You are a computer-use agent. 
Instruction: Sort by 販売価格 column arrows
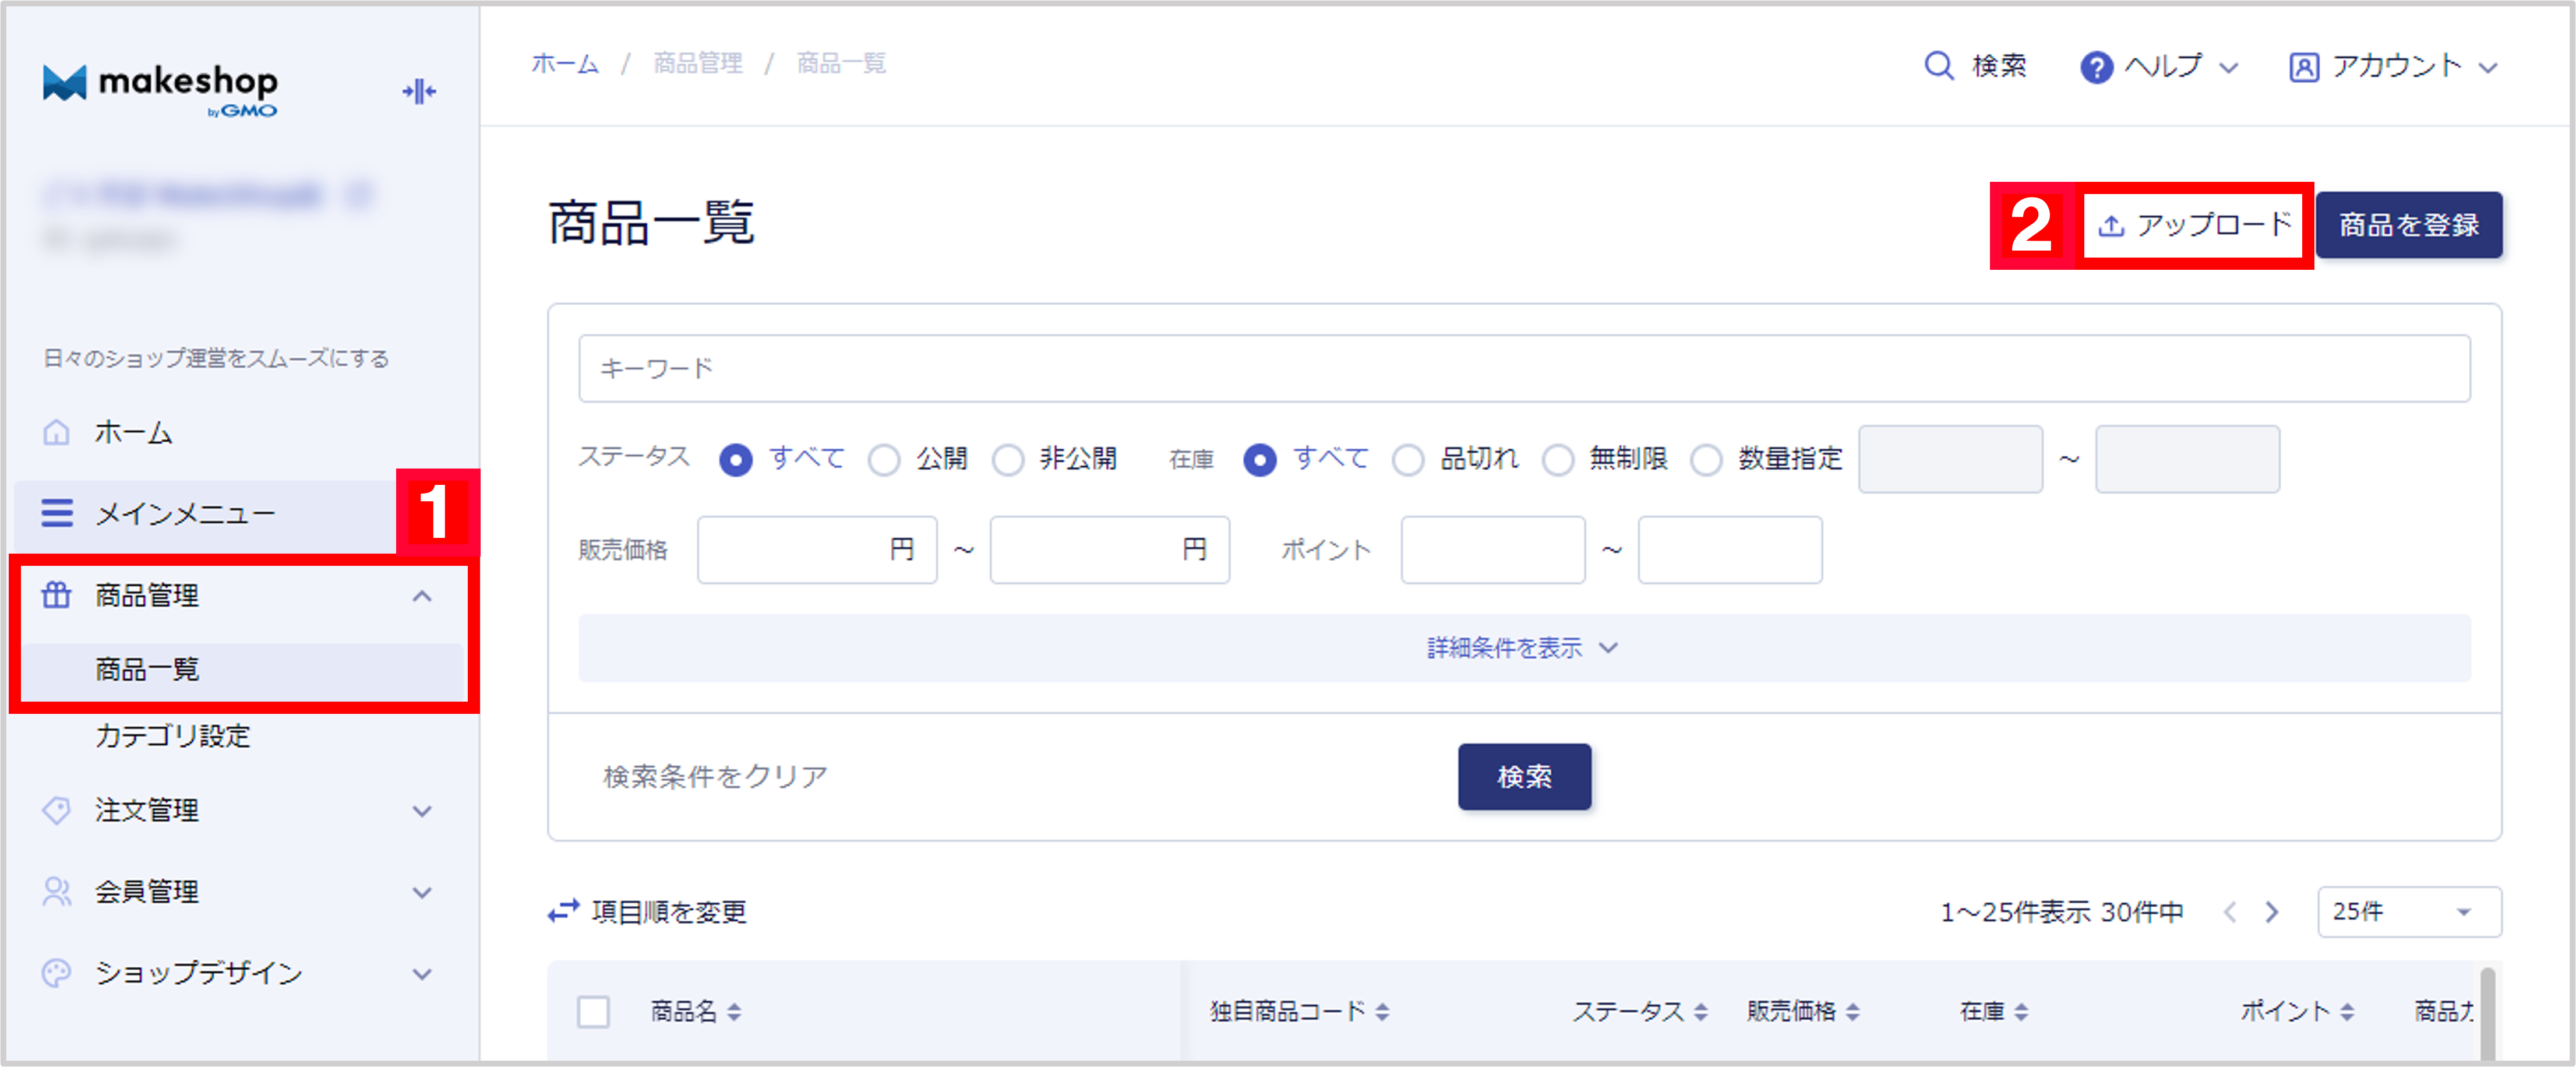click(x=1852, y=1012)
